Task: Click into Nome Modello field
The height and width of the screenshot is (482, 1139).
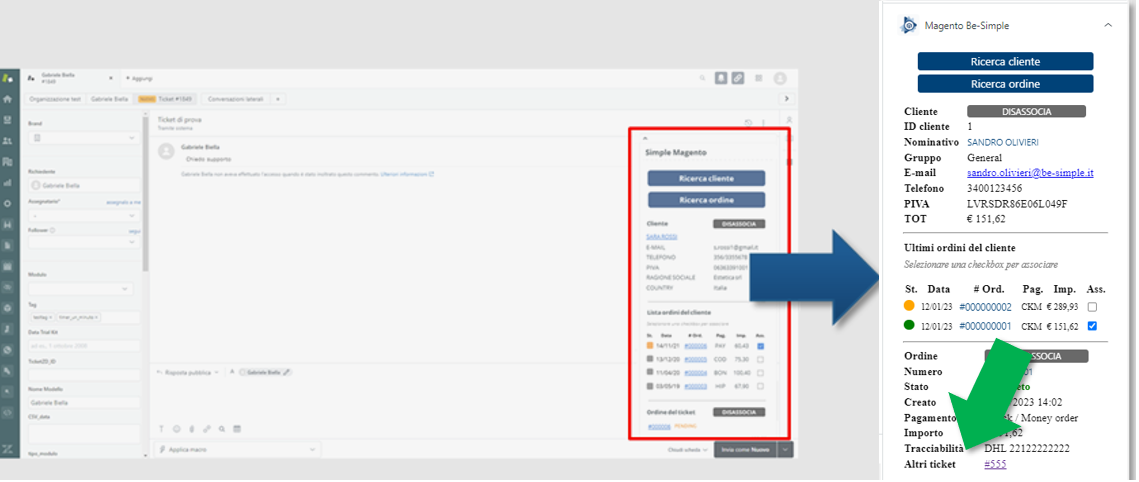Action: [84, 402]
